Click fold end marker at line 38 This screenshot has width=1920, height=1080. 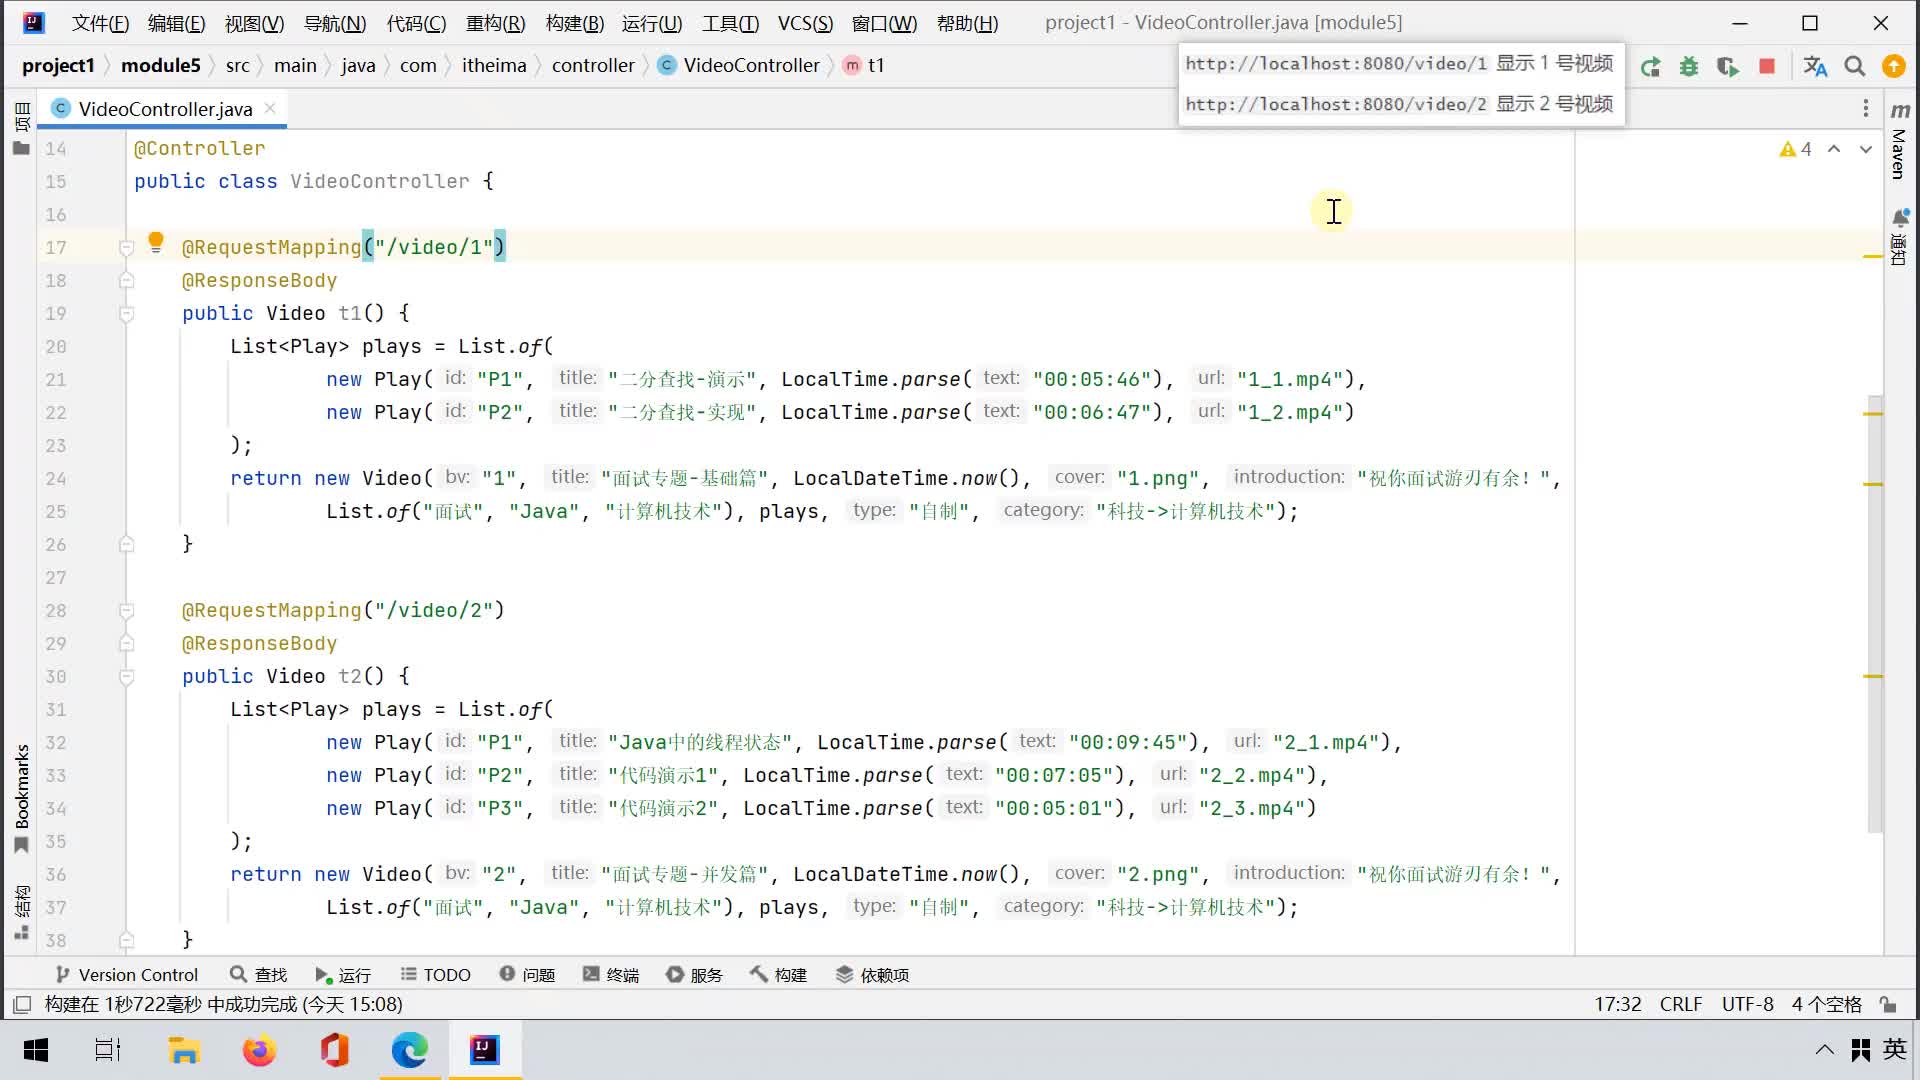pyautogui.click(x=126, y=941)
